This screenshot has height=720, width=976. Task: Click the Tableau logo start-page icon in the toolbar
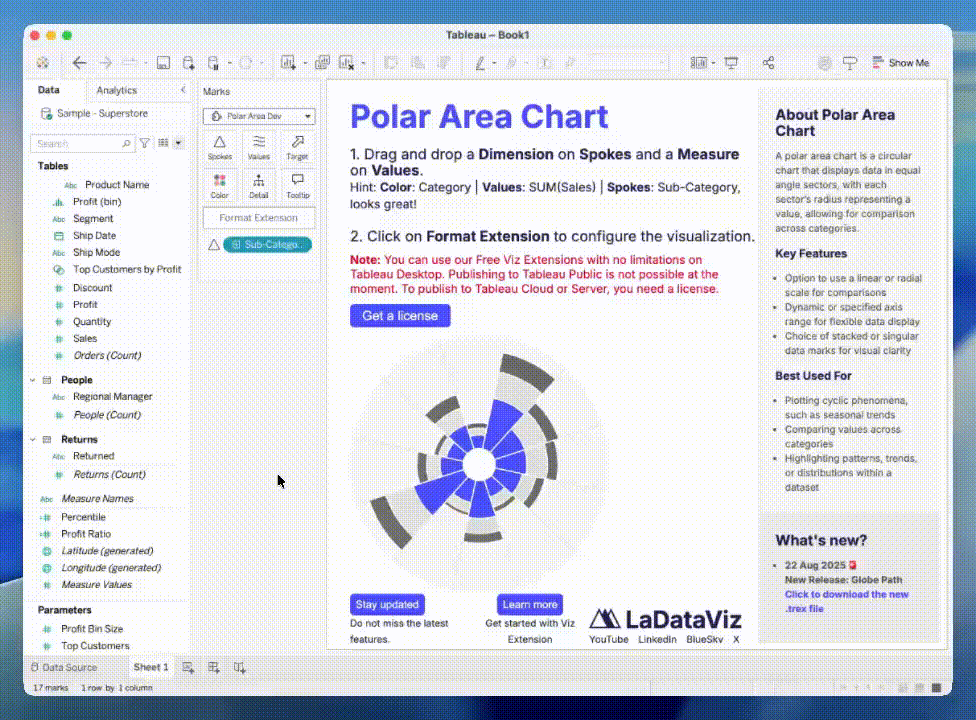[x=43, y=63]
